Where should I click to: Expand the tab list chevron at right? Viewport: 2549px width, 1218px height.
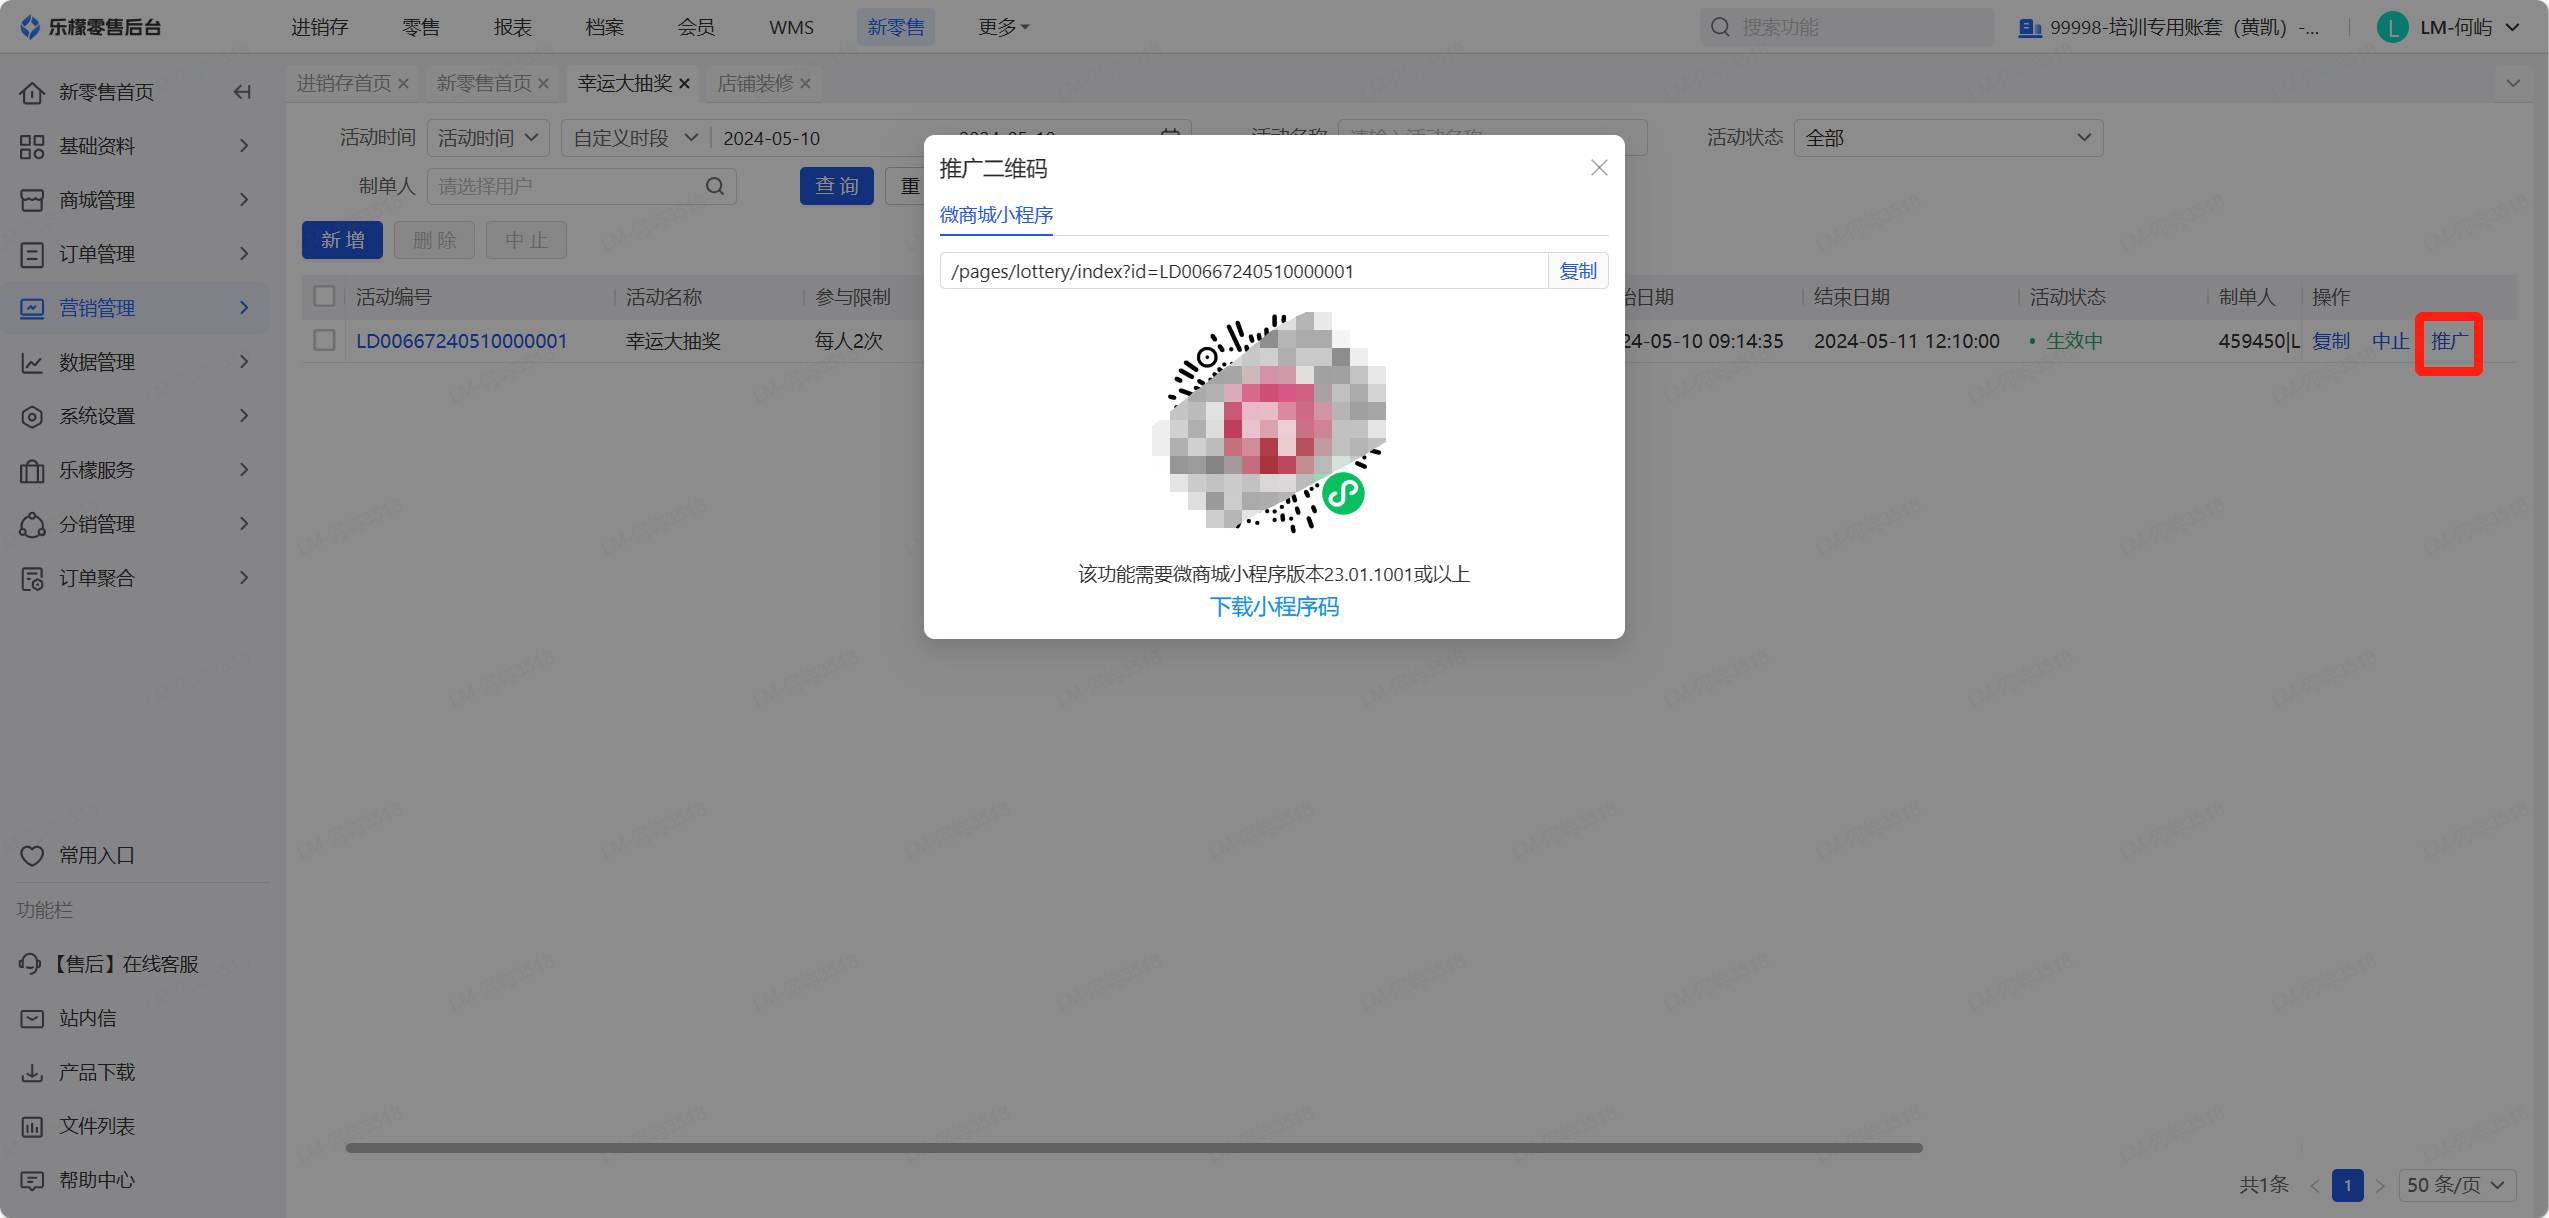click(x=2513, y=83)
